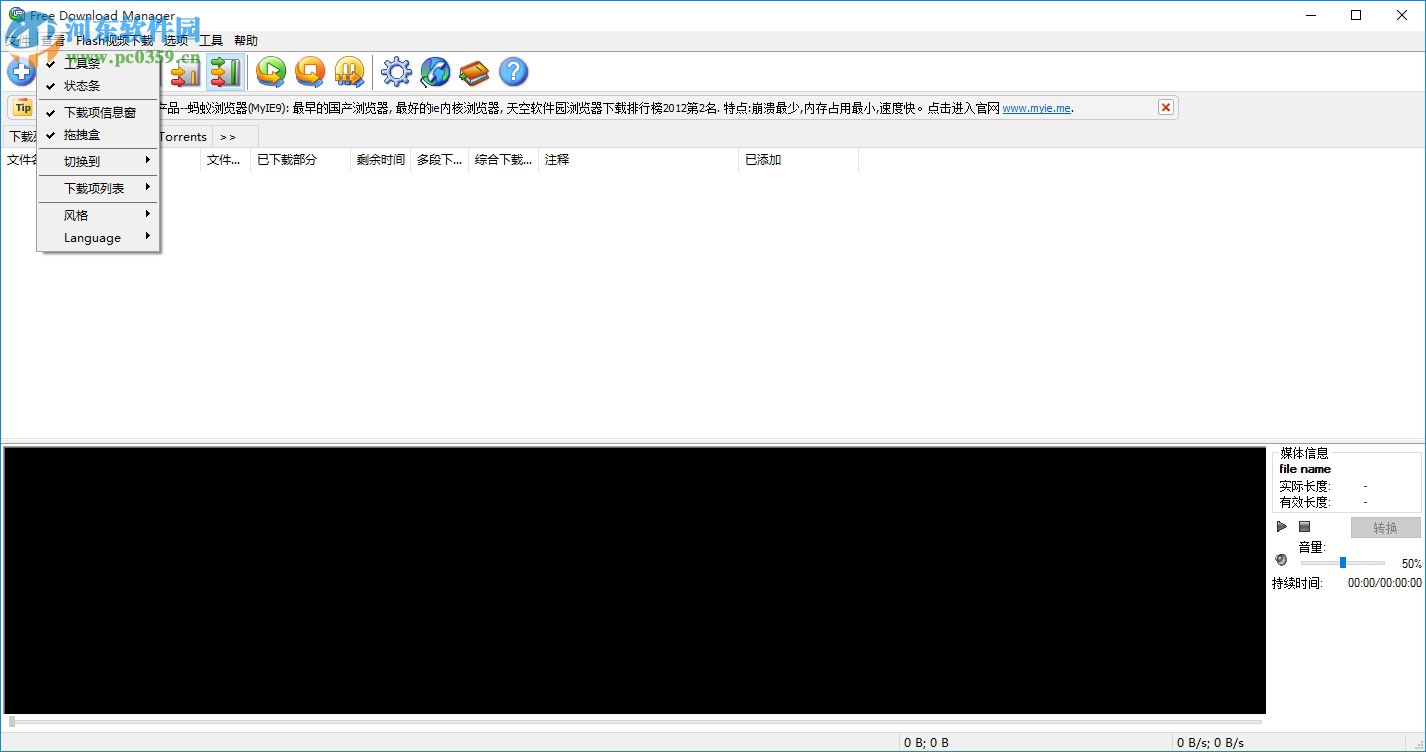Follow the www.myie.me link
Viewport: 1426px width, 752px height.
point(1036,107)
